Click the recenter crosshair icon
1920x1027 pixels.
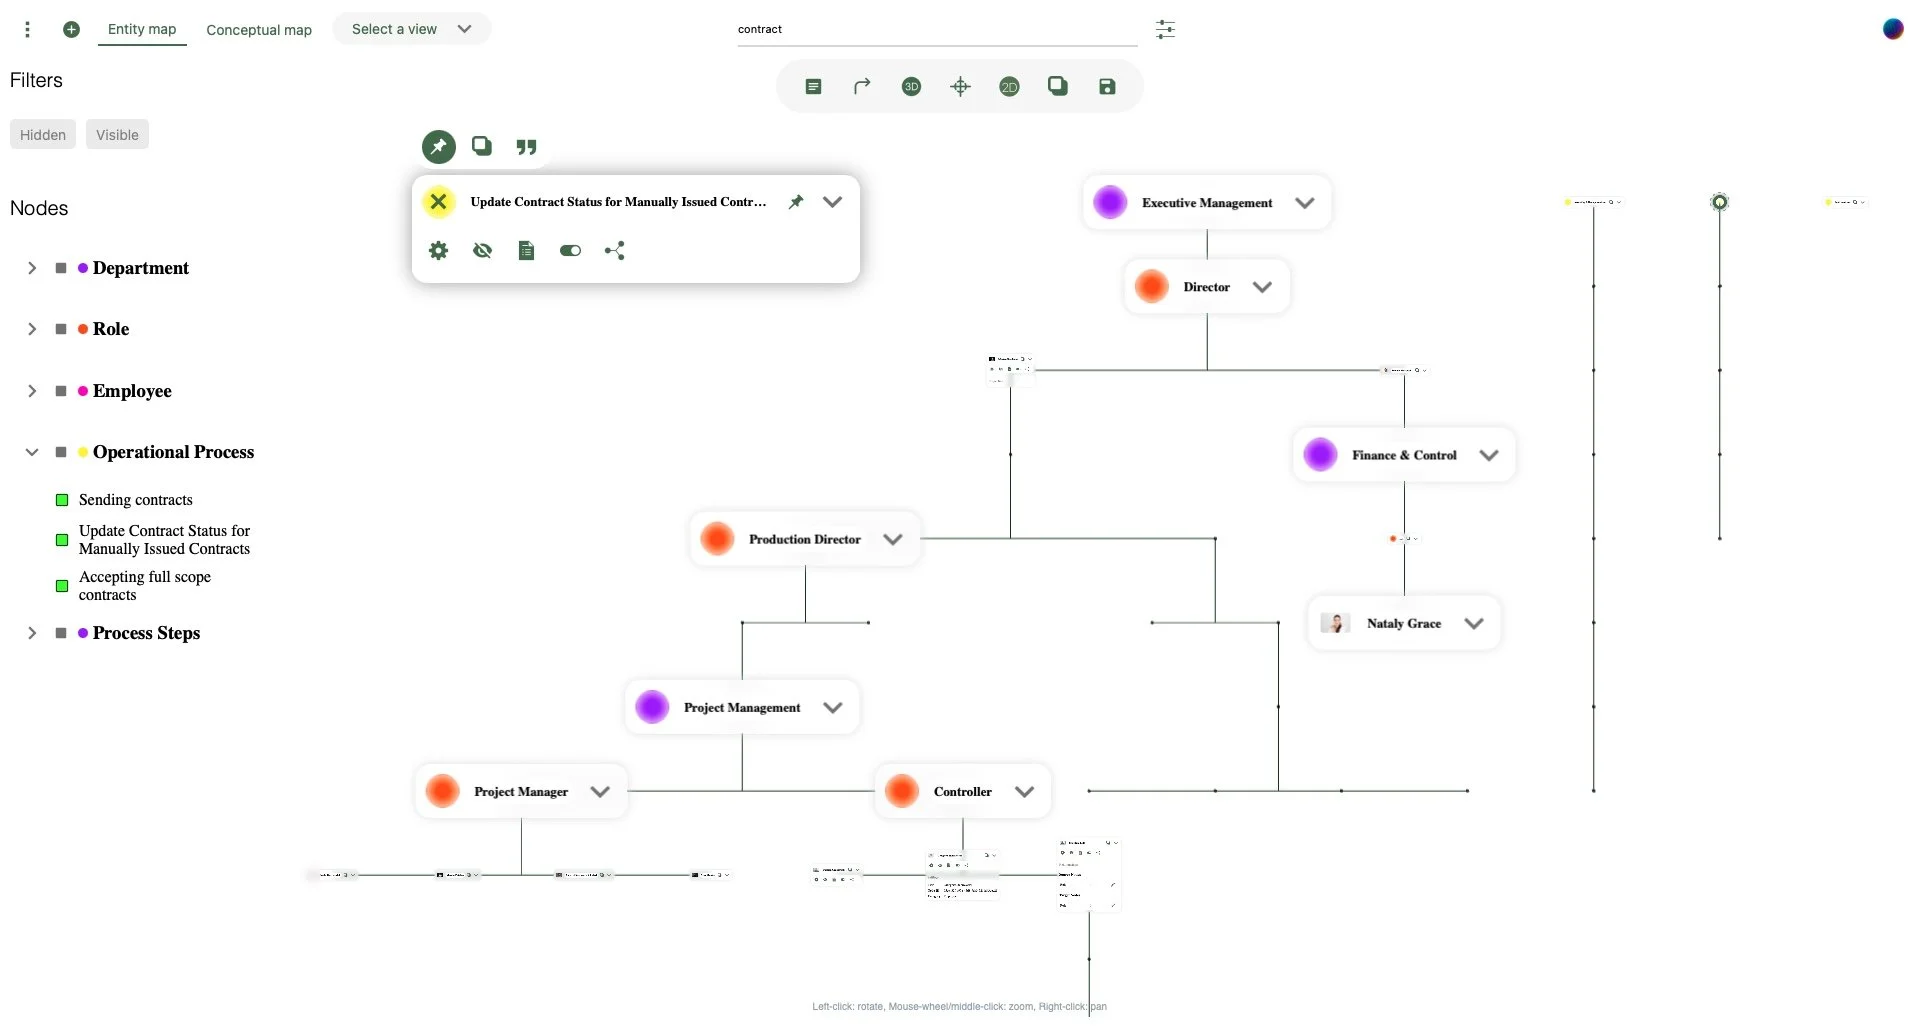(959, 86)
